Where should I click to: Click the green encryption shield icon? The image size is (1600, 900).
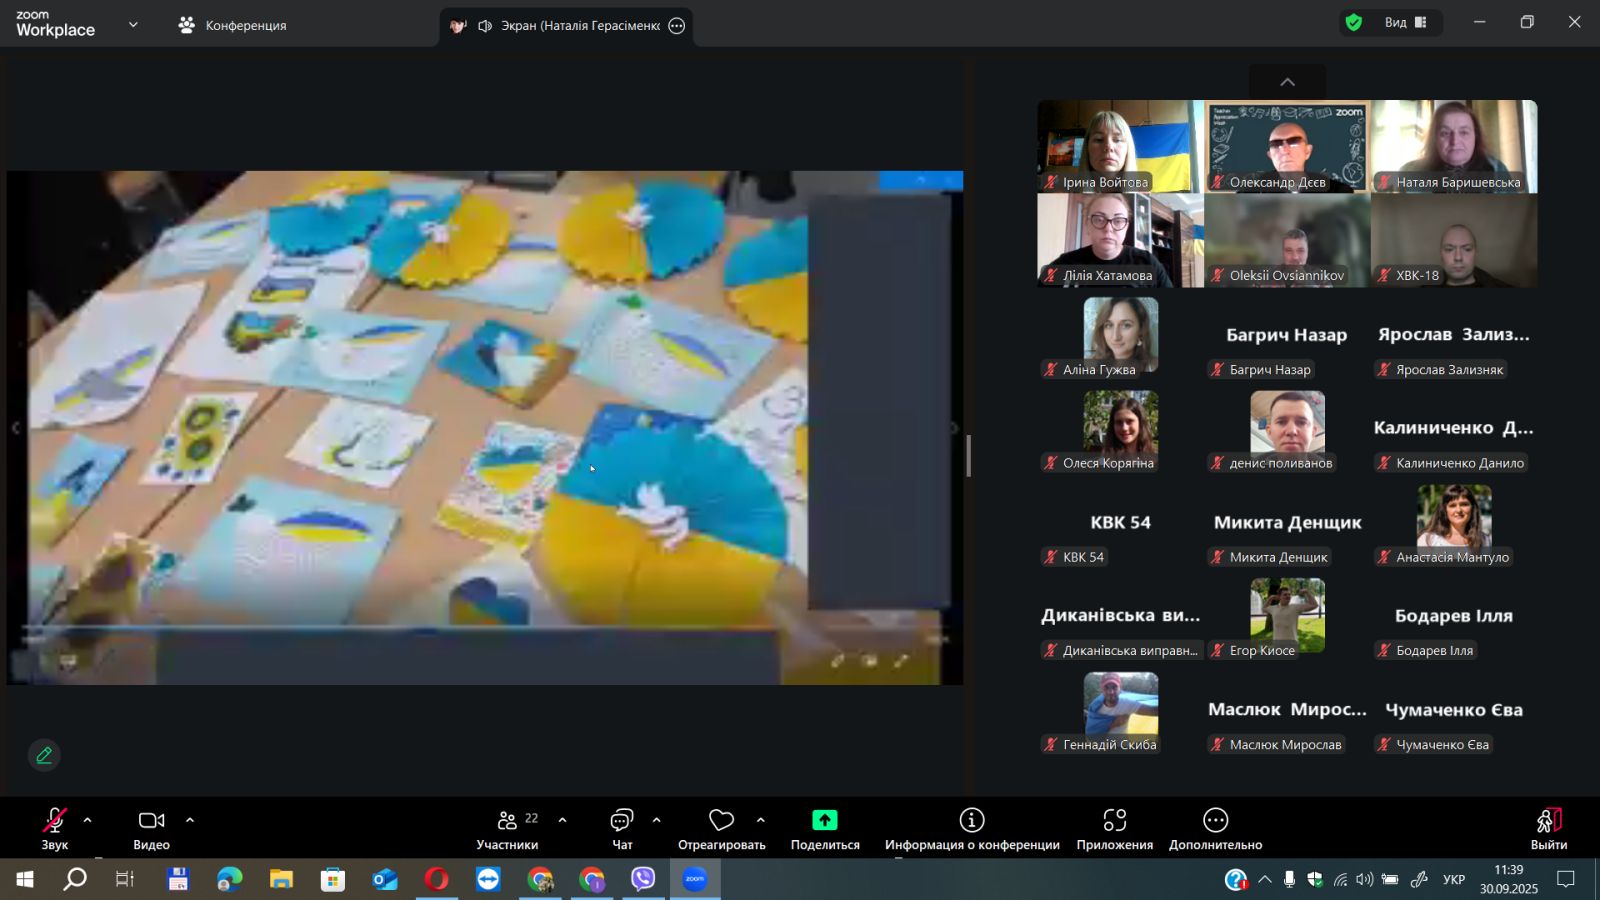pos(1353,23)
